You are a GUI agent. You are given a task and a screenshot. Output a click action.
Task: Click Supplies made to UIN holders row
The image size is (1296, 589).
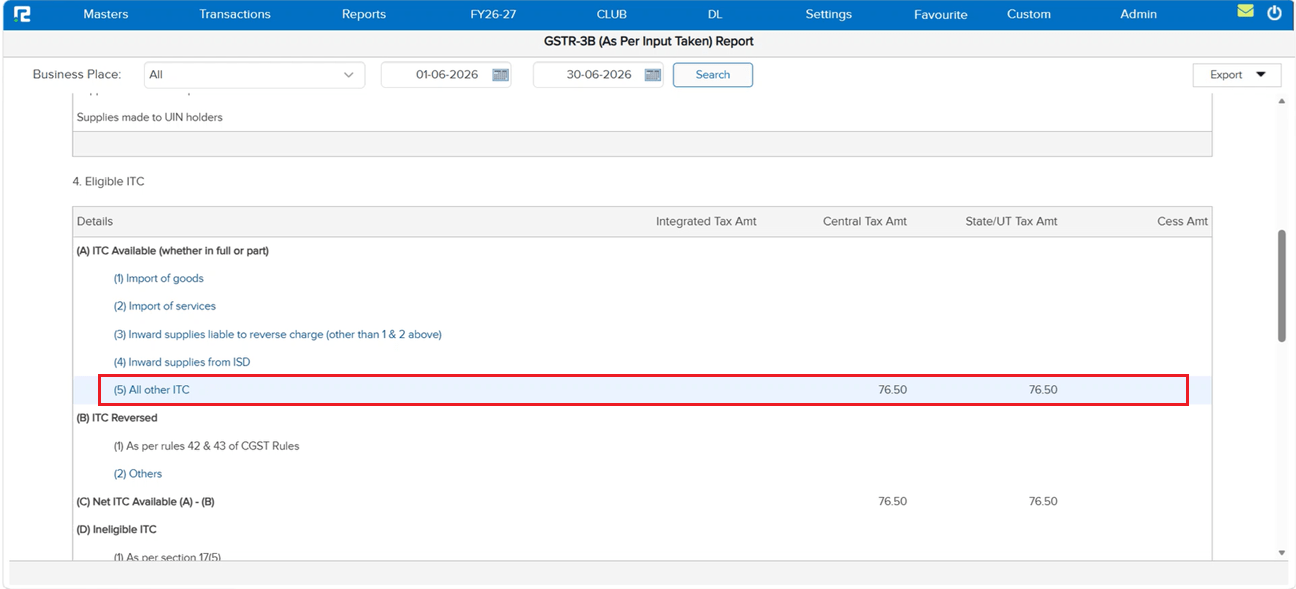[150, 117]
